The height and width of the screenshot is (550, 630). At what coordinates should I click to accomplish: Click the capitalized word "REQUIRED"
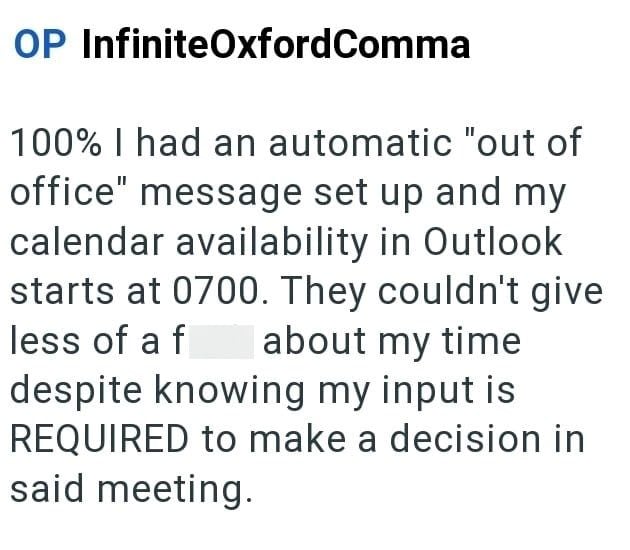tap(99, 439)
